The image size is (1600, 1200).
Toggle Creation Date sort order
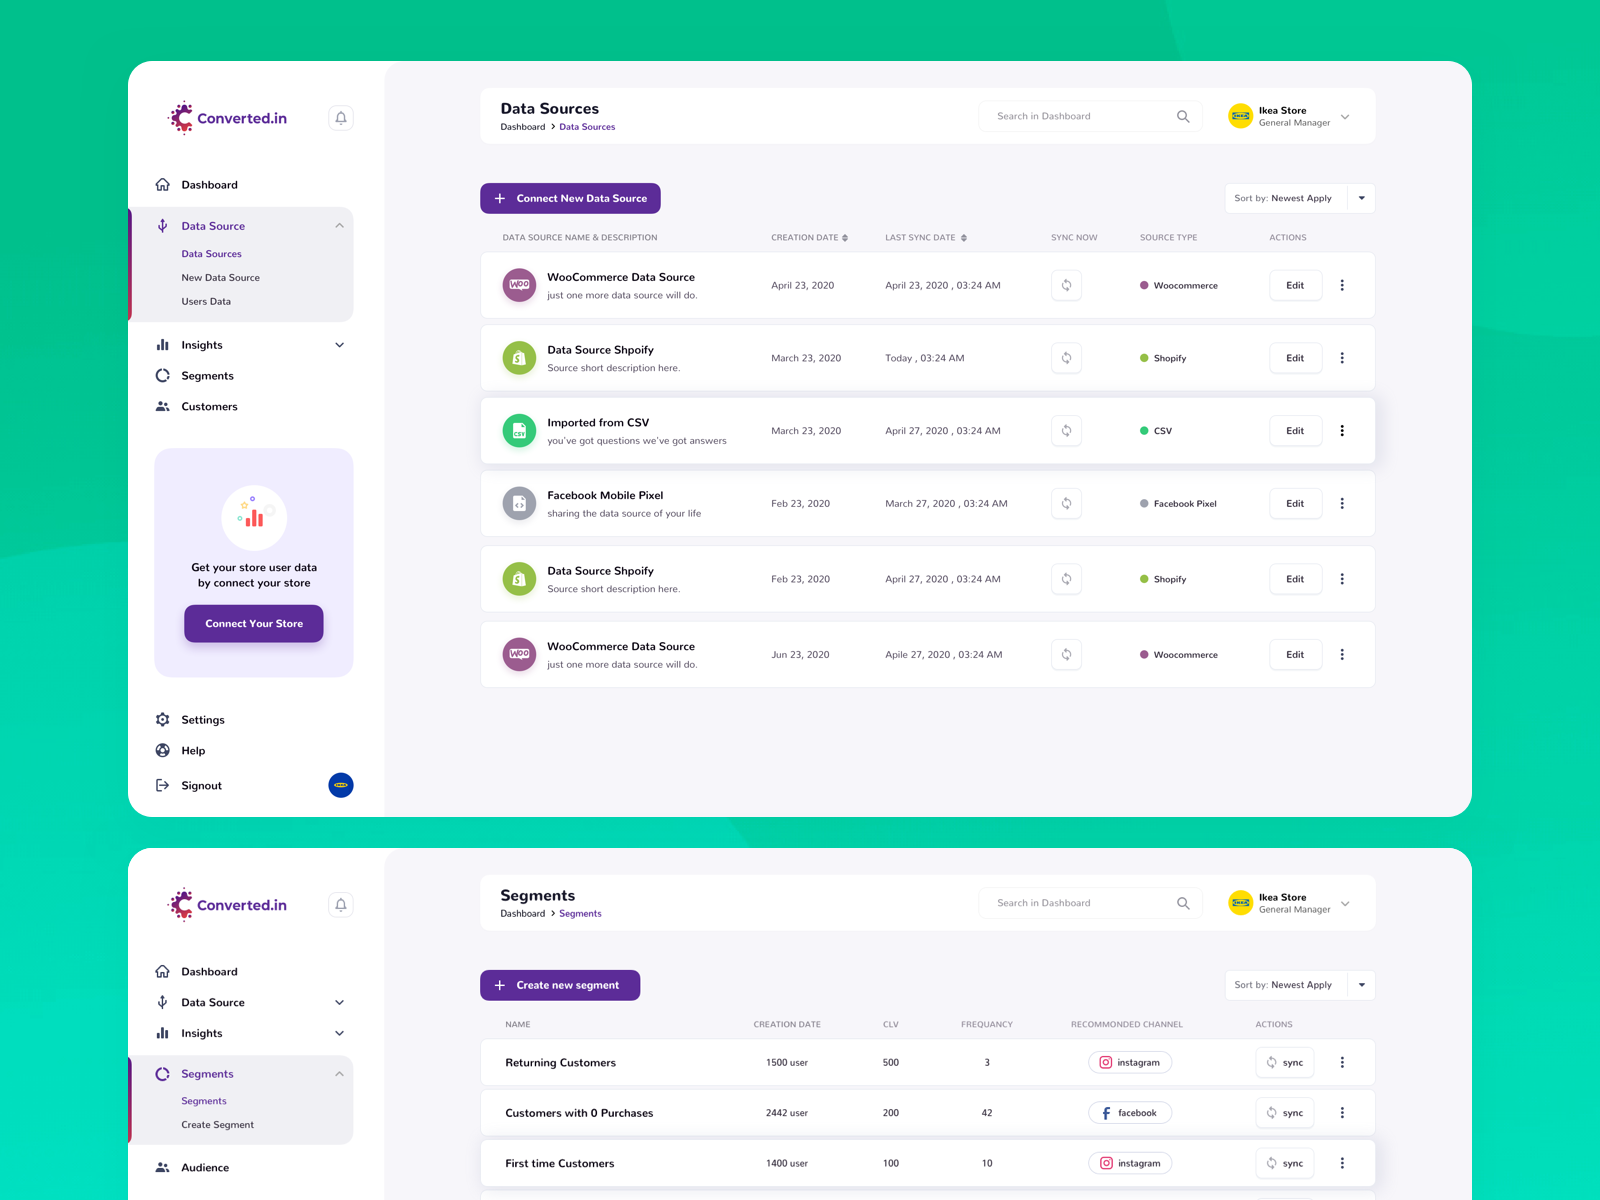tap(844, 237)
